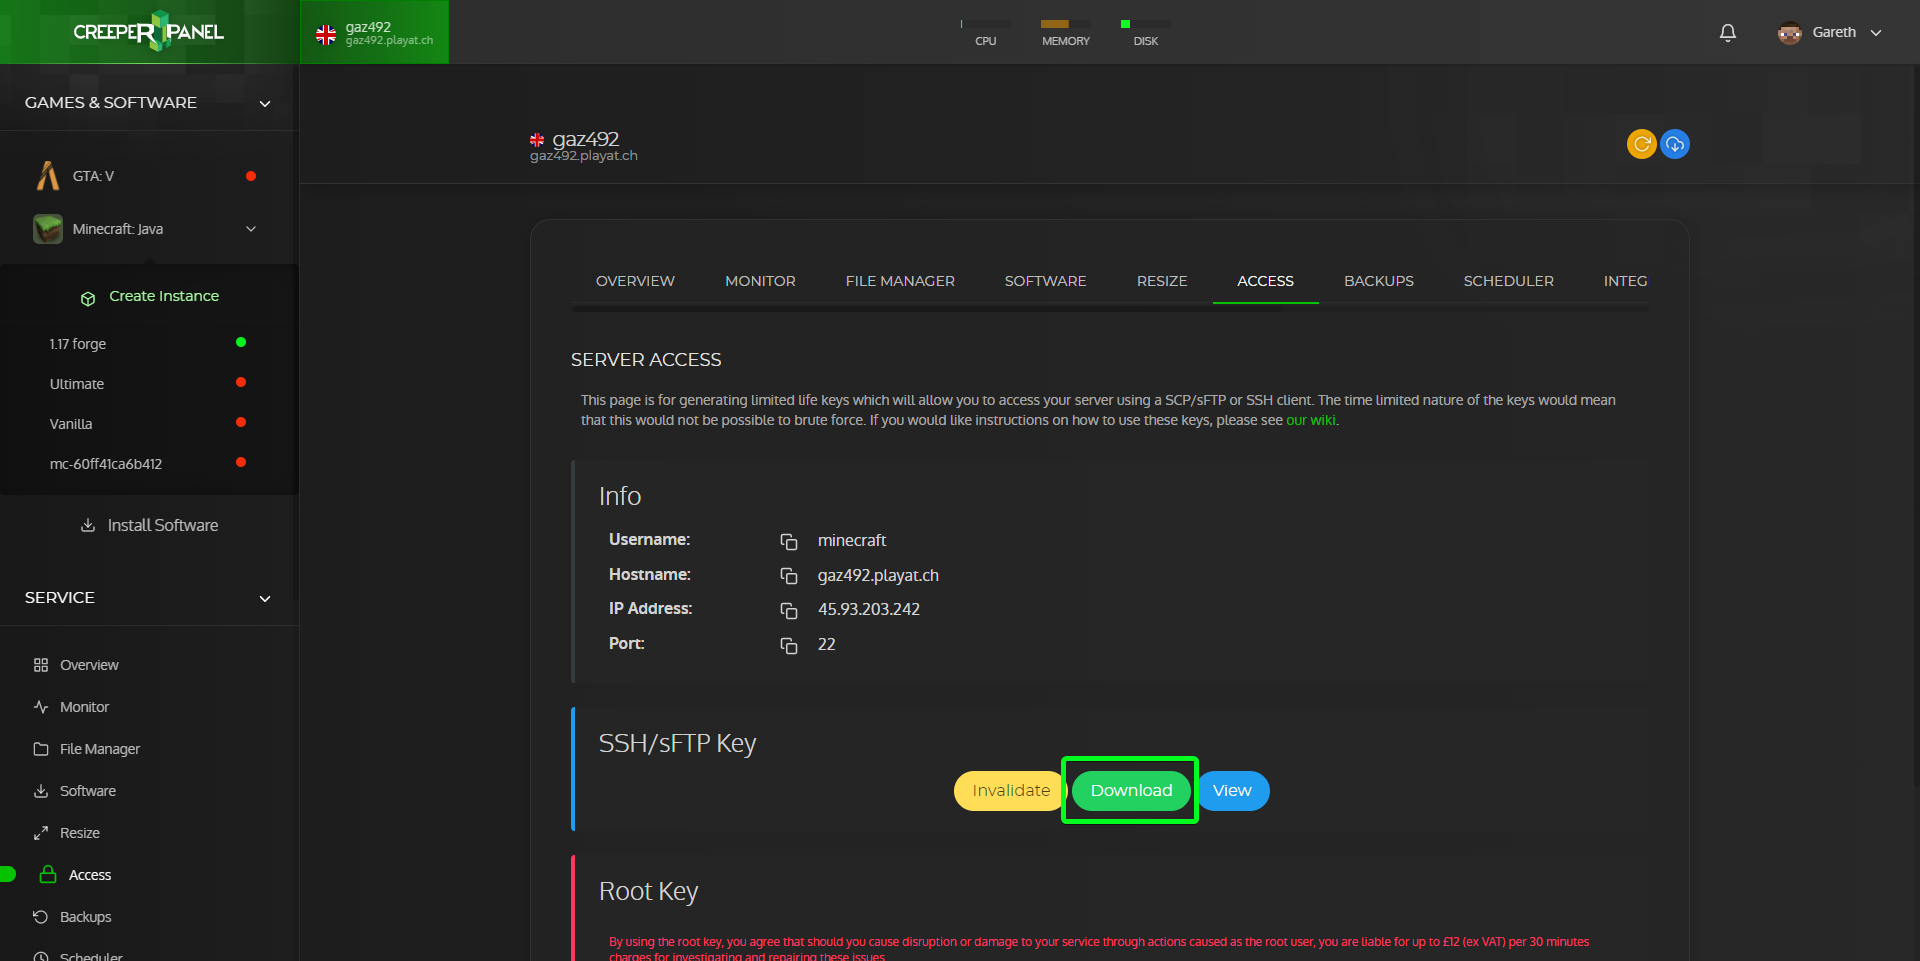This screenshot has height=961, width=1920.
Task: Click the IP address 45.93.203.242
Action: coord(869,610)
